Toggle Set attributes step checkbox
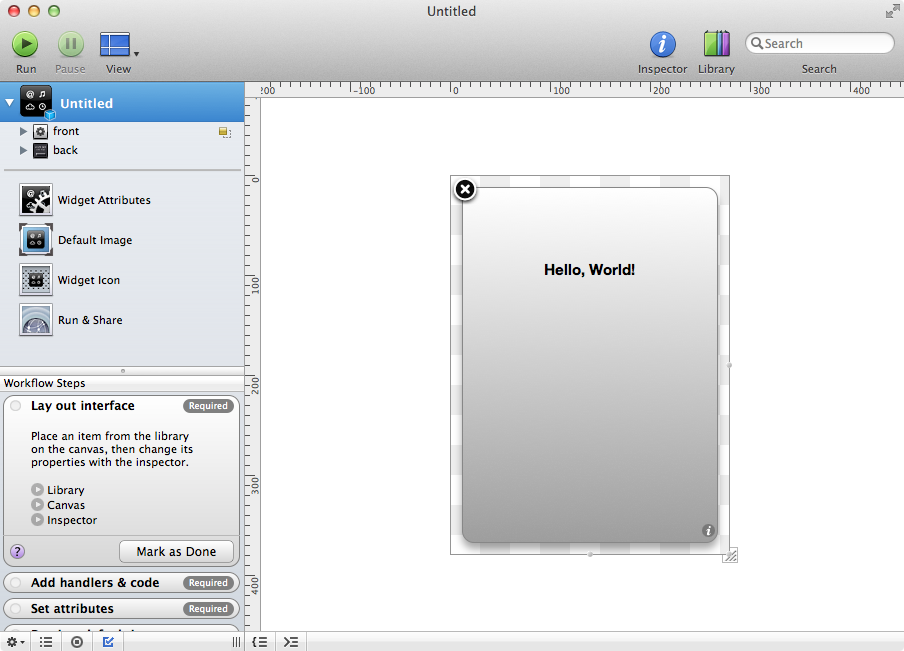The height and width of the screenshot is (651, 904). 16,608
